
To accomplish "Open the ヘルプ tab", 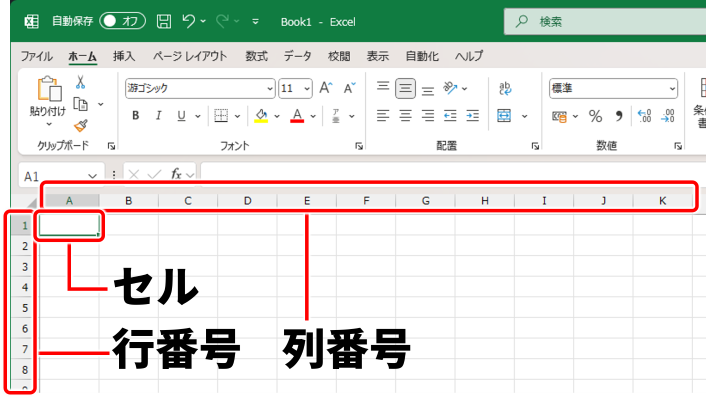I will point(469,56).
